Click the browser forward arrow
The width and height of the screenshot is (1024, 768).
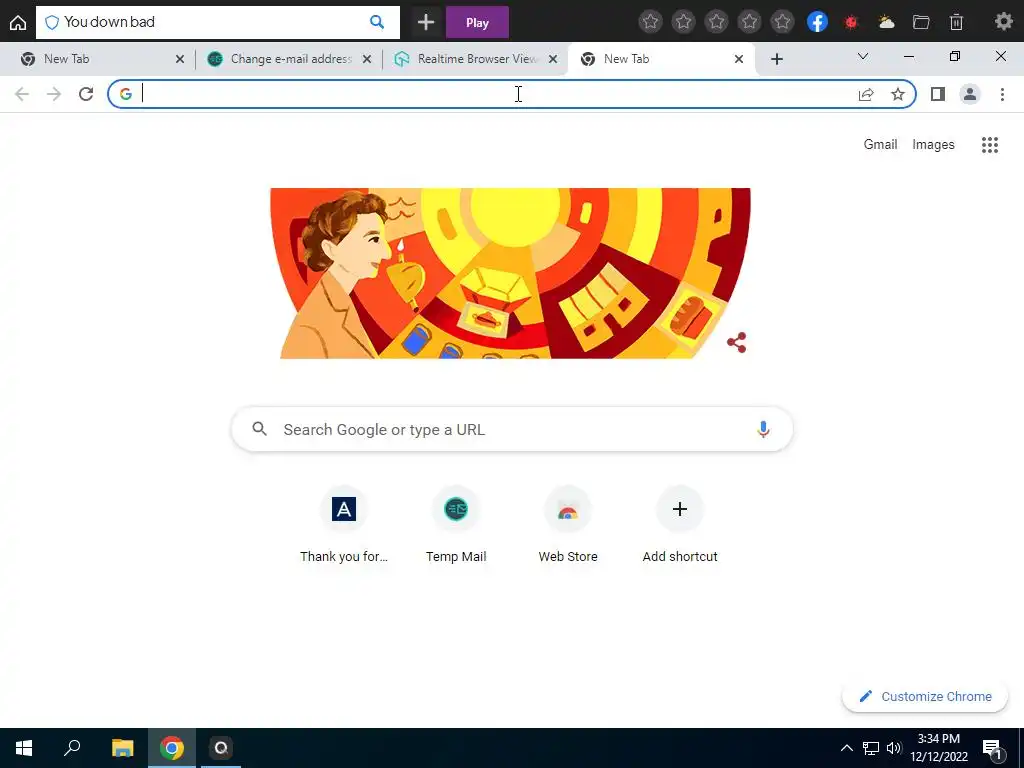(54, 94)
